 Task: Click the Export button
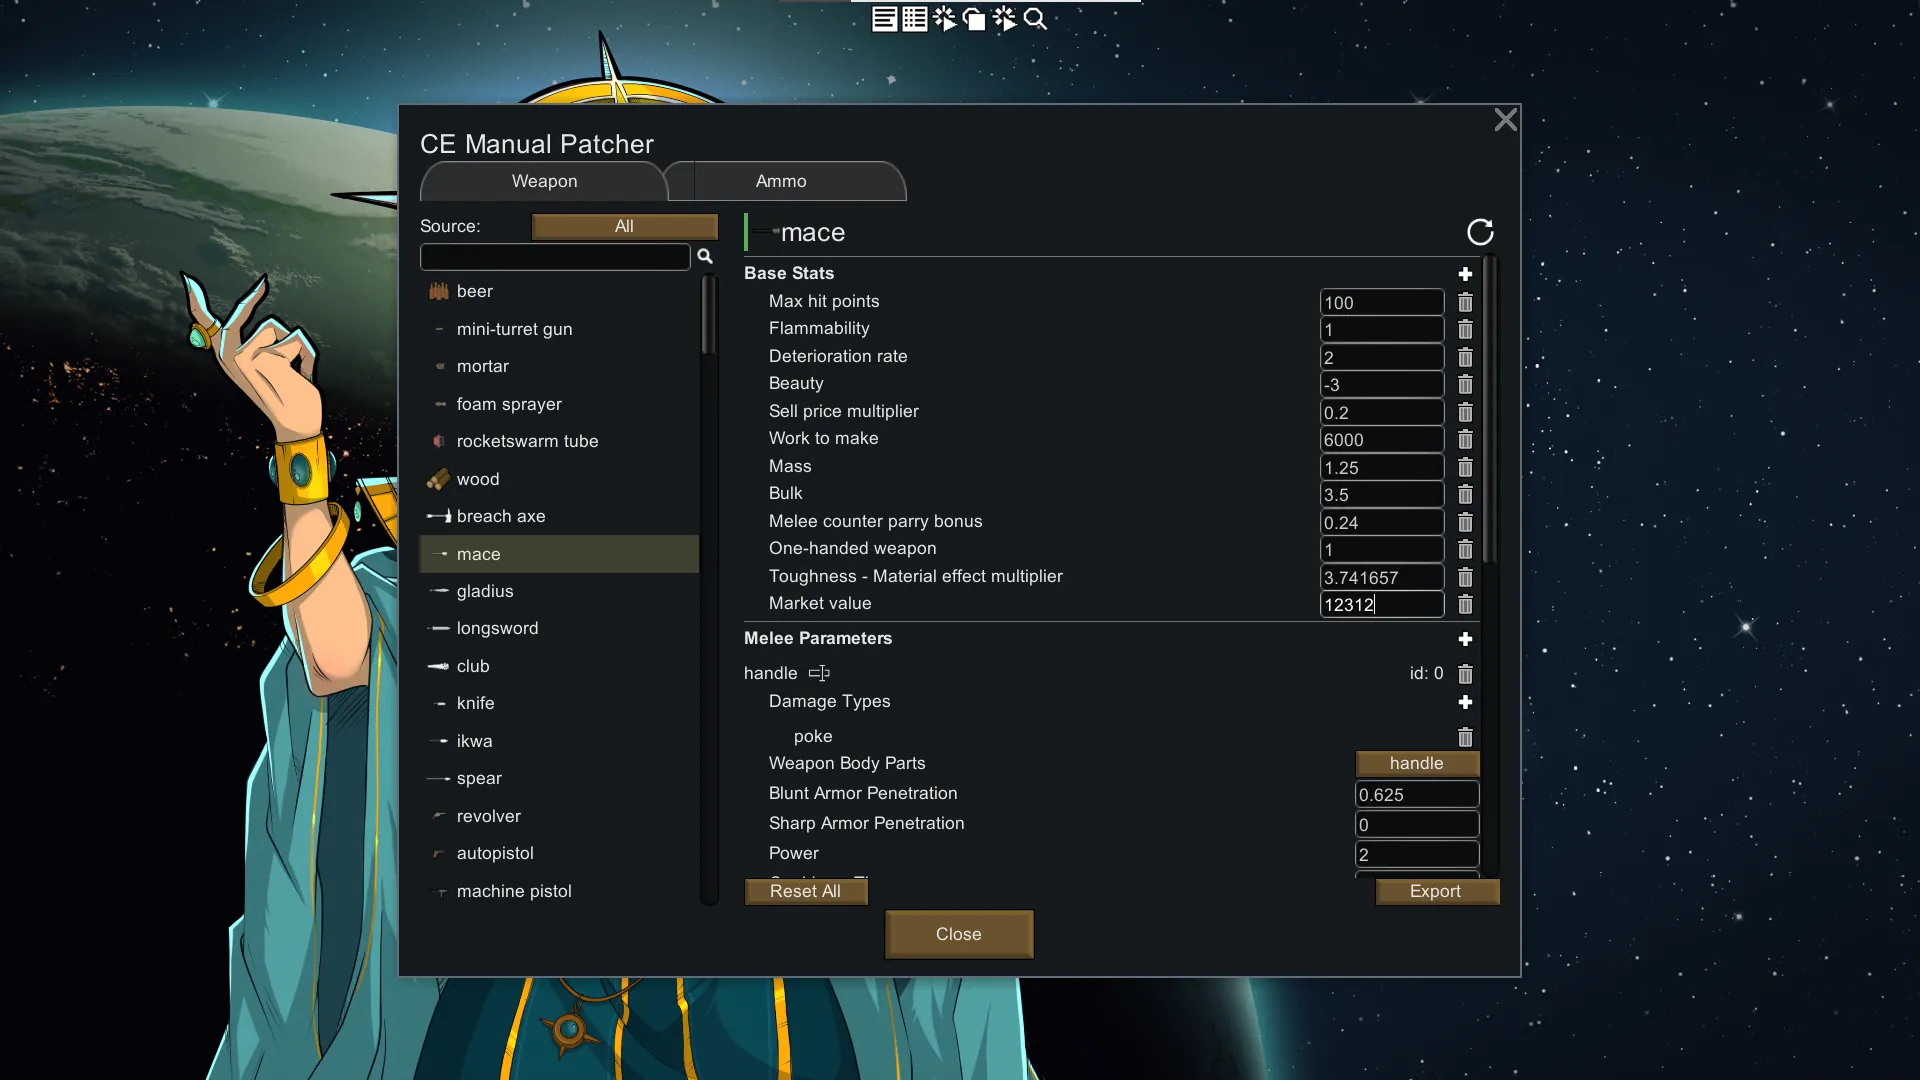tap(1436, 891)
